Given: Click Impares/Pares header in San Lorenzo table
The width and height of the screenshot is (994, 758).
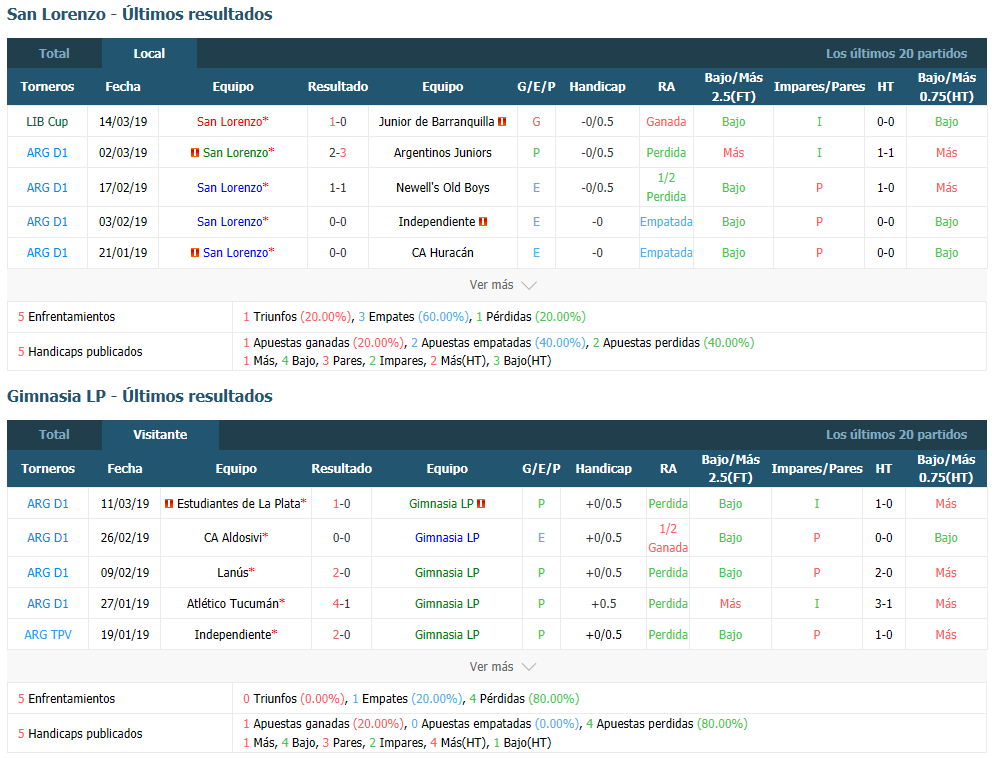Looking at the screenshot, I should coord(819,87).
